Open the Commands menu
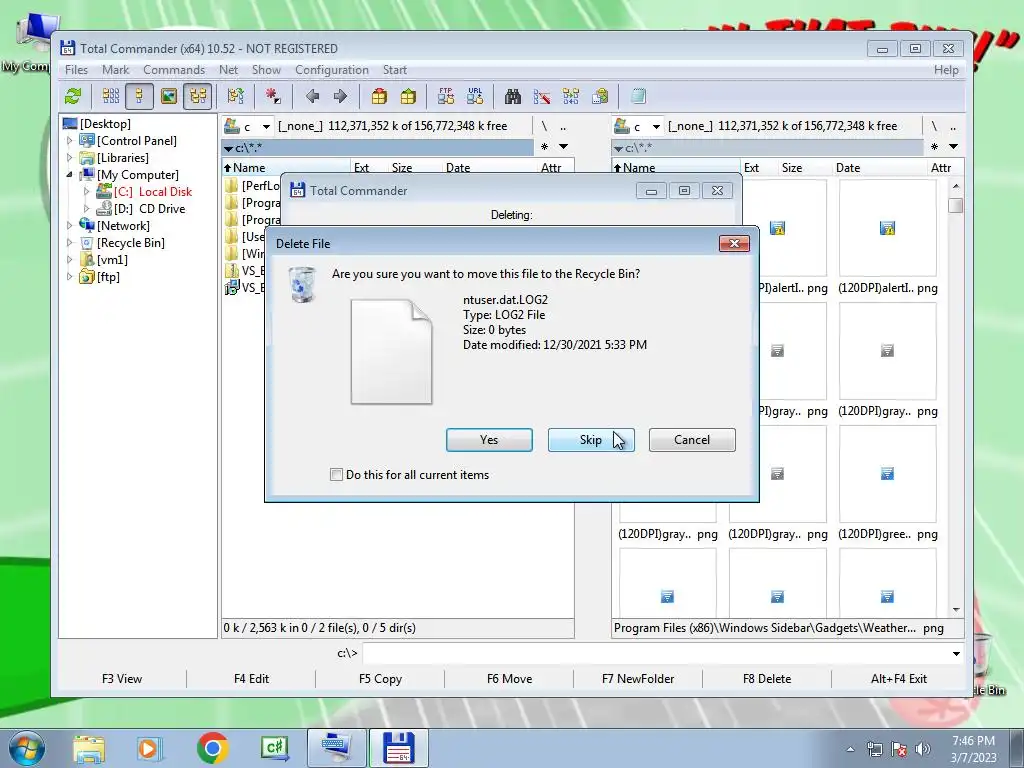This screenshot has height=768, width=1024. [174, 70]
